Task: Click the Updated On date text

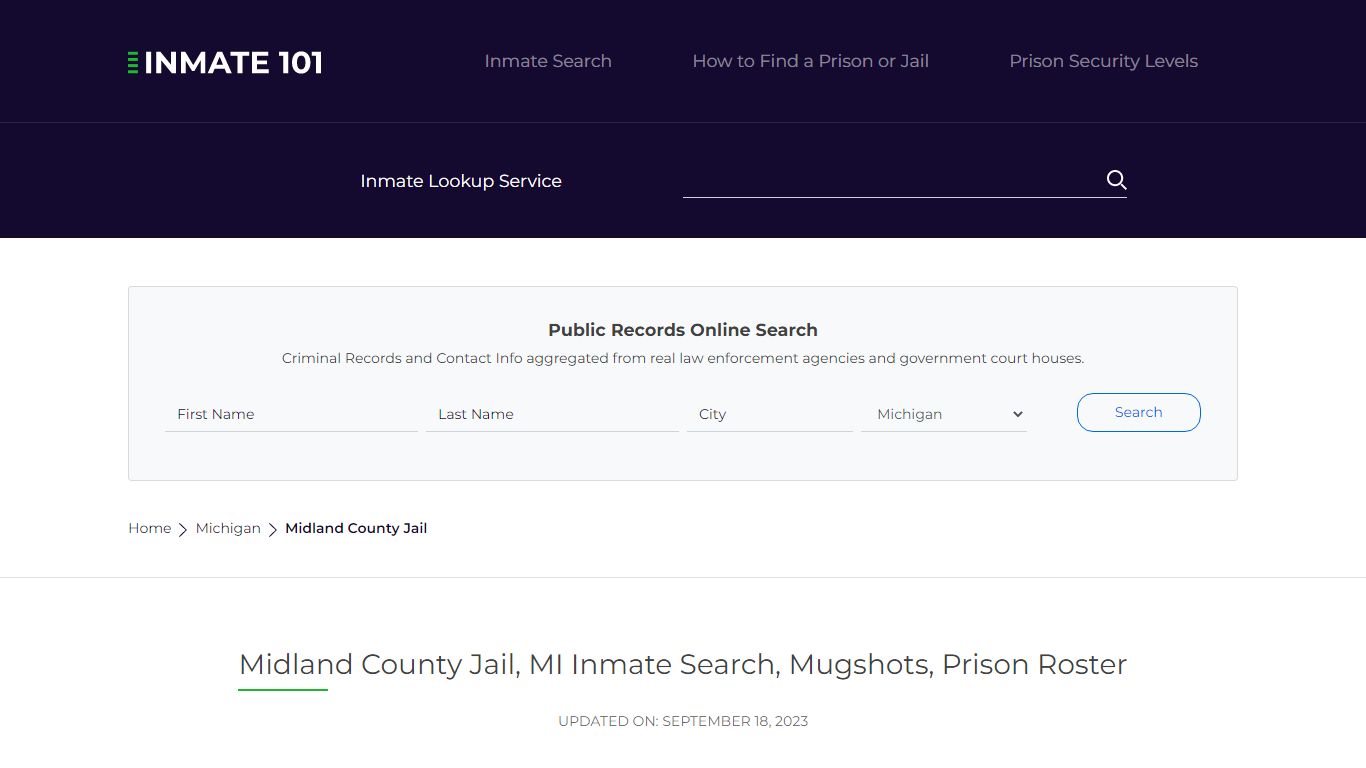Action: [683, 721]
